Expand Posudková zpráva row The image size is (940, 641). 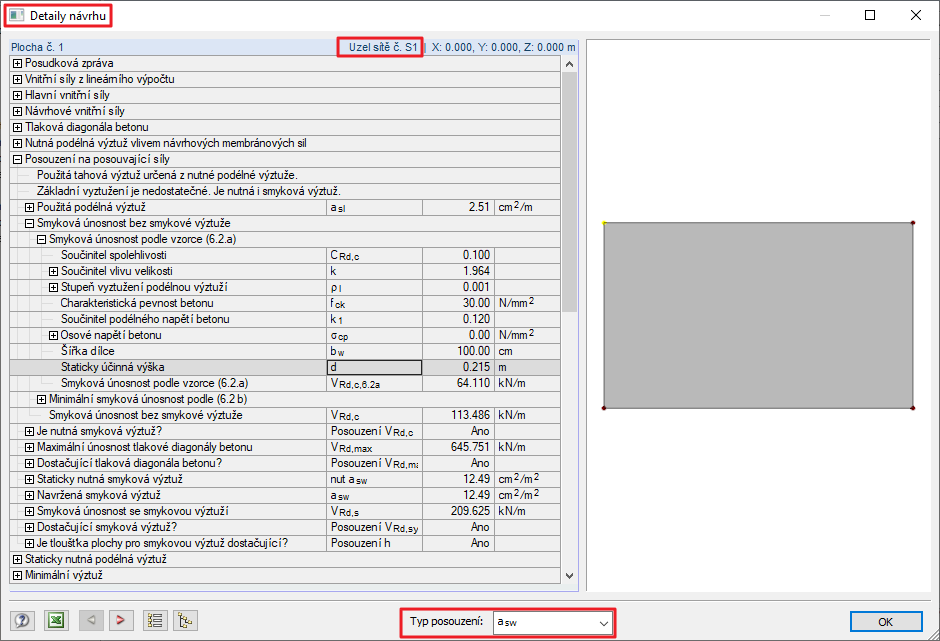click(x=17, y=63)
